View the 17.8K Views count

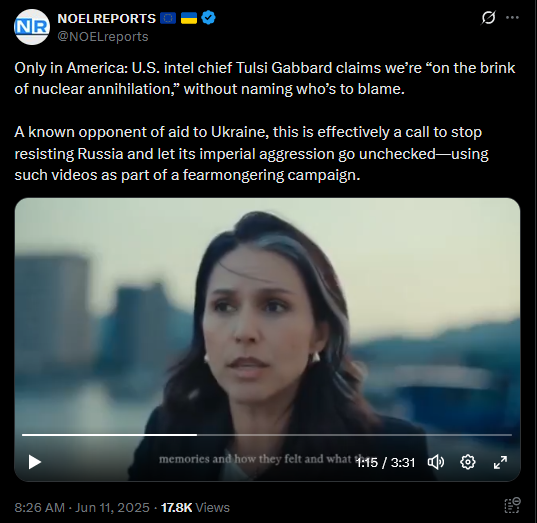[195, 508]
